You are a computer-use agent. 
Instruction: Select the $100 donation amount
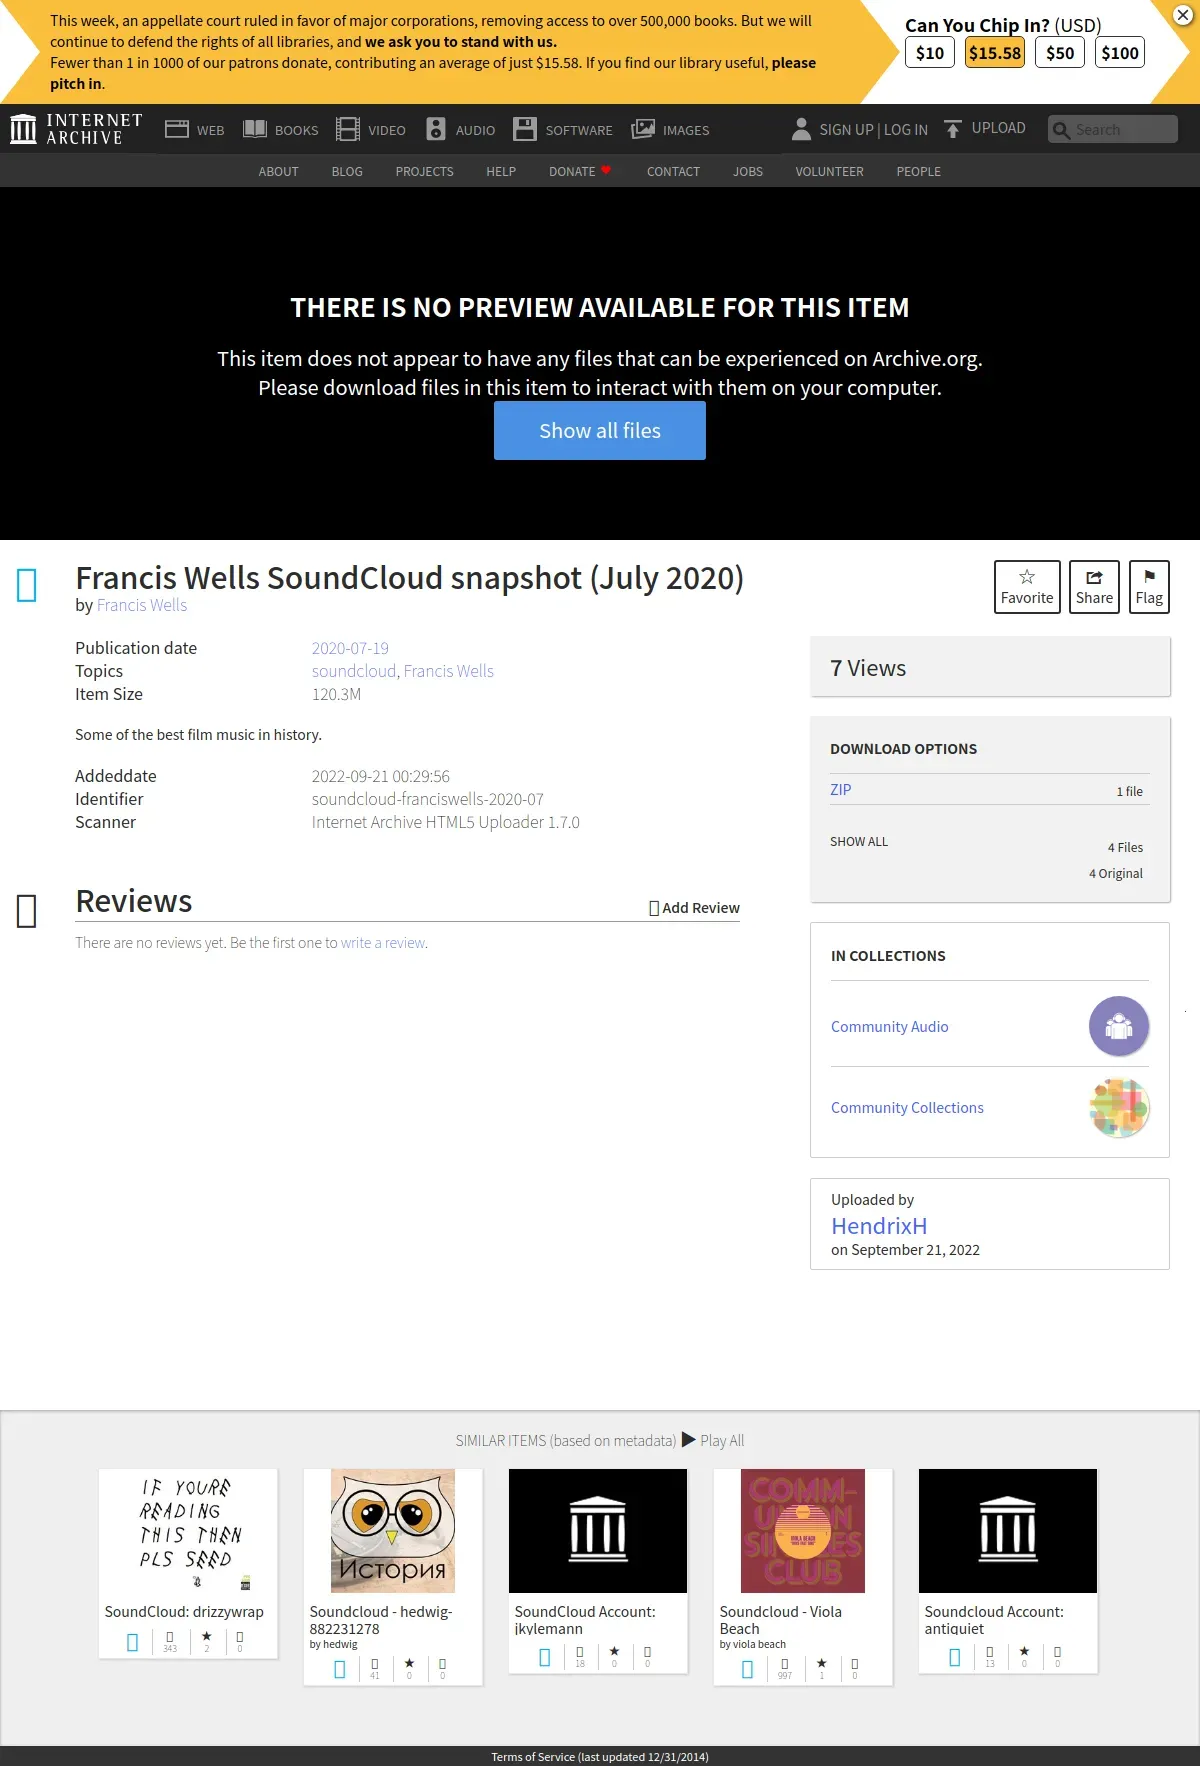click(1120, 53)
